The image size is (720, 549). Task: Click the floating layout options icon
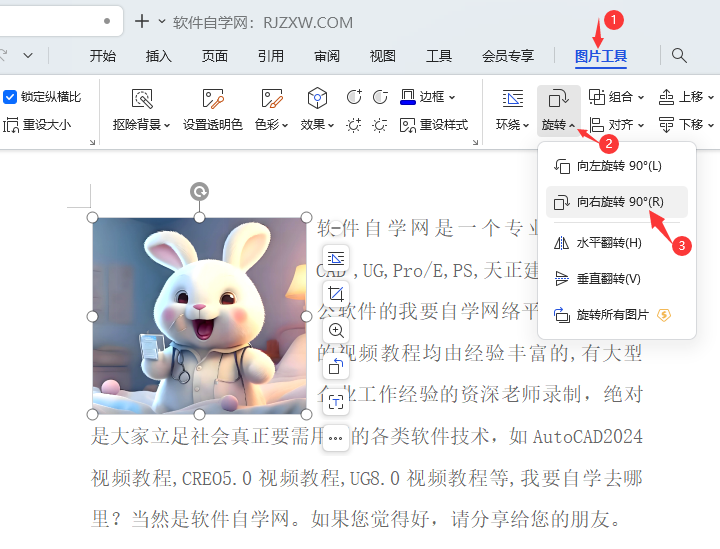pos(336,258)
